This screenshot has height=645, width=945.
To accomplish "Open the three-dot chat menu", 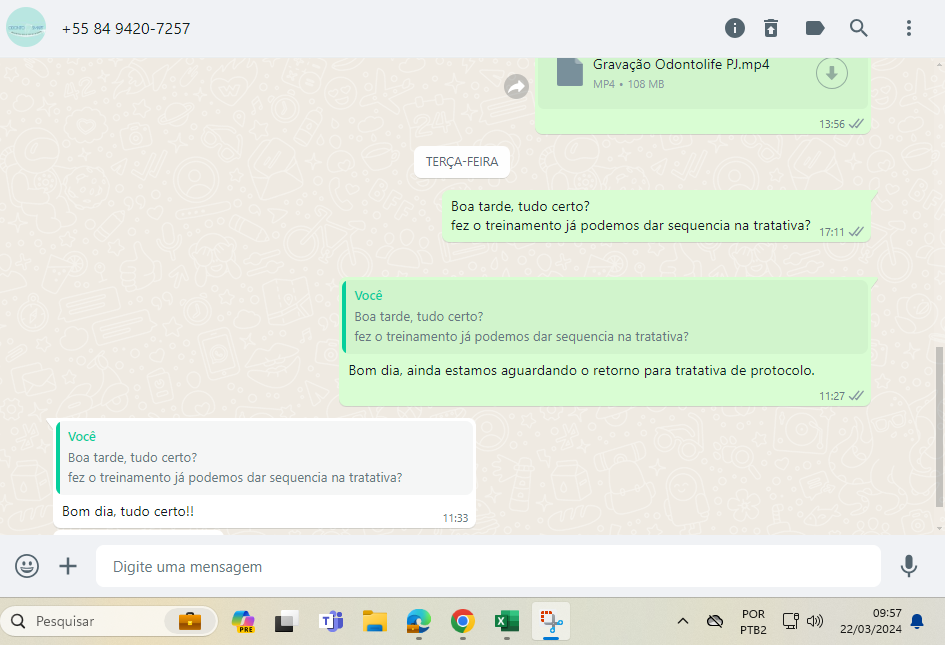I will tap(909, 28).
